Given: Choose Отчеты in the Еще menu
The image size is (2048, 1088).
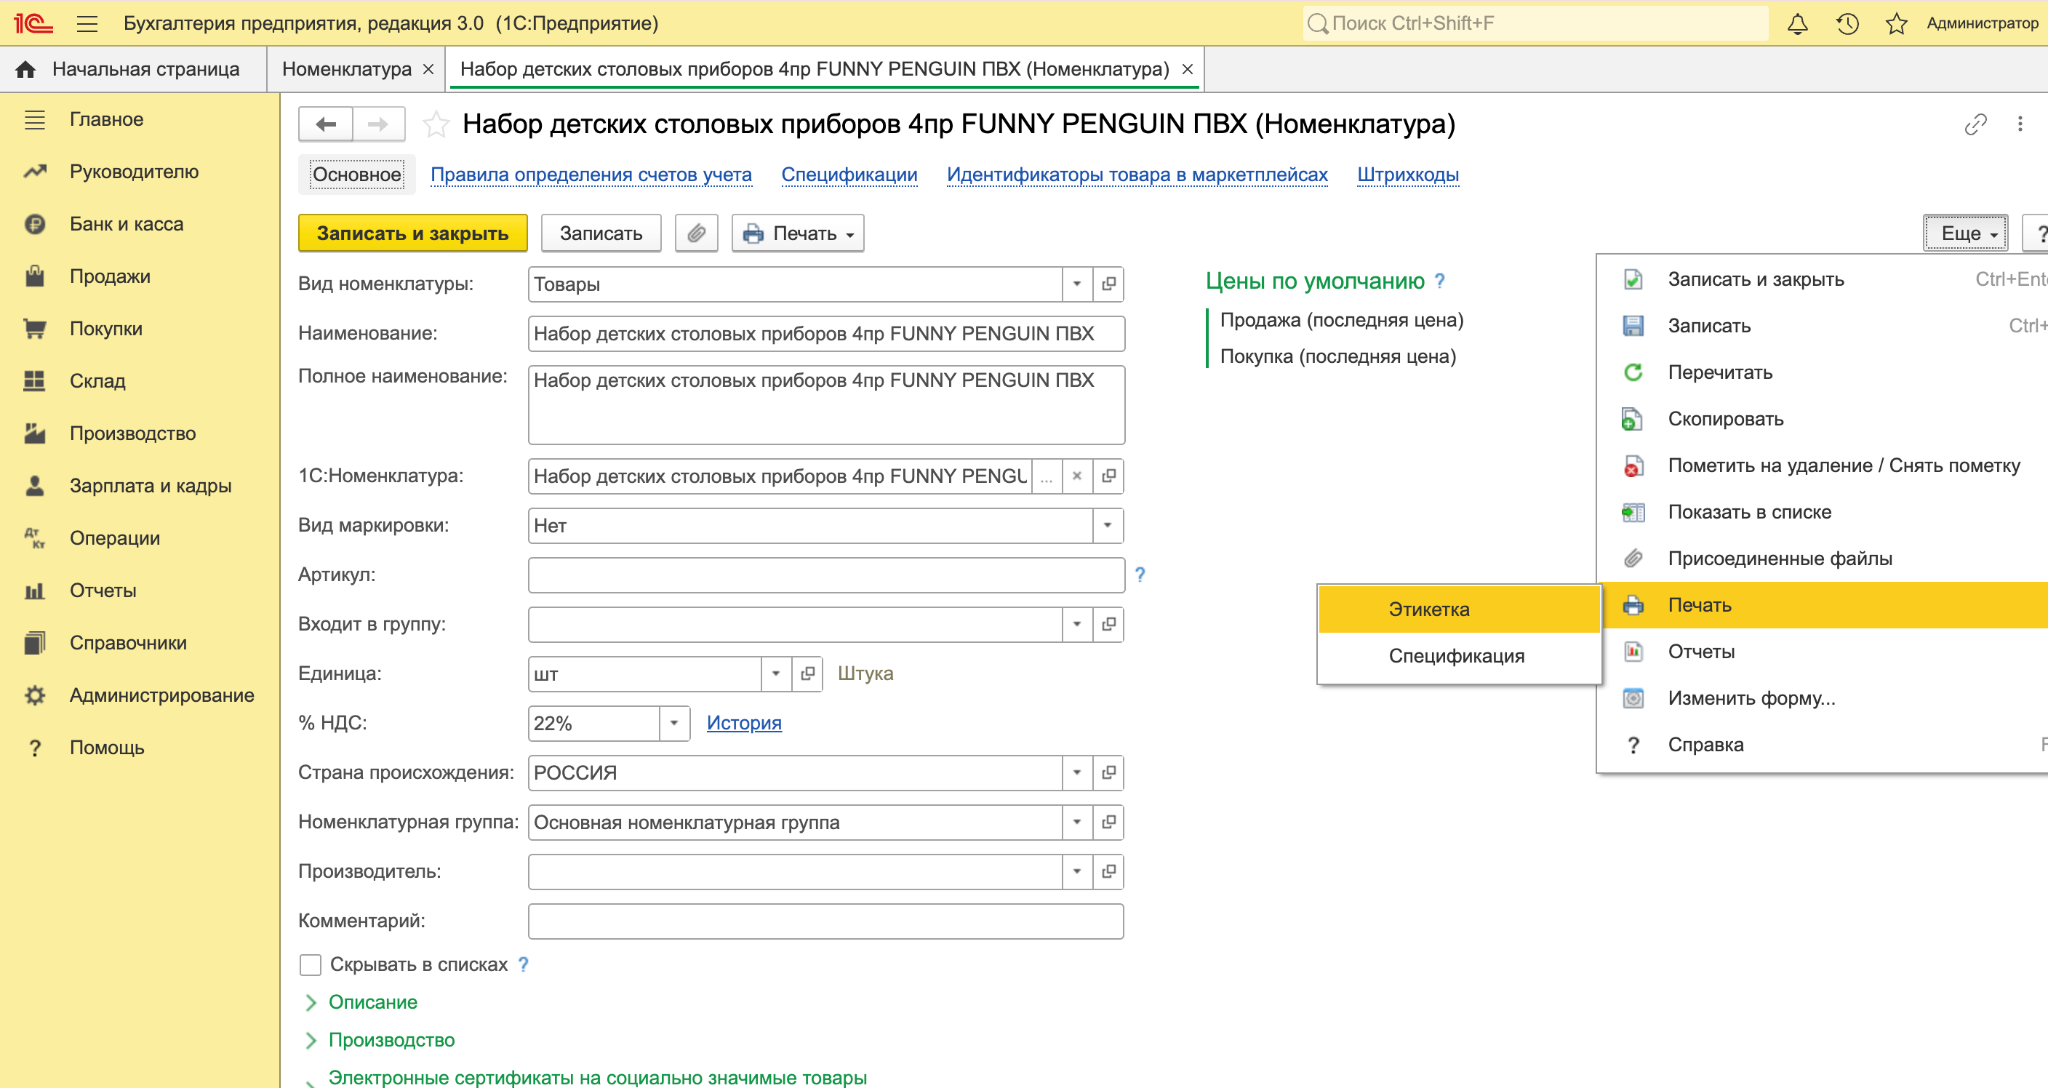Looking at the screenshot, I should [x=1822, y=651].
